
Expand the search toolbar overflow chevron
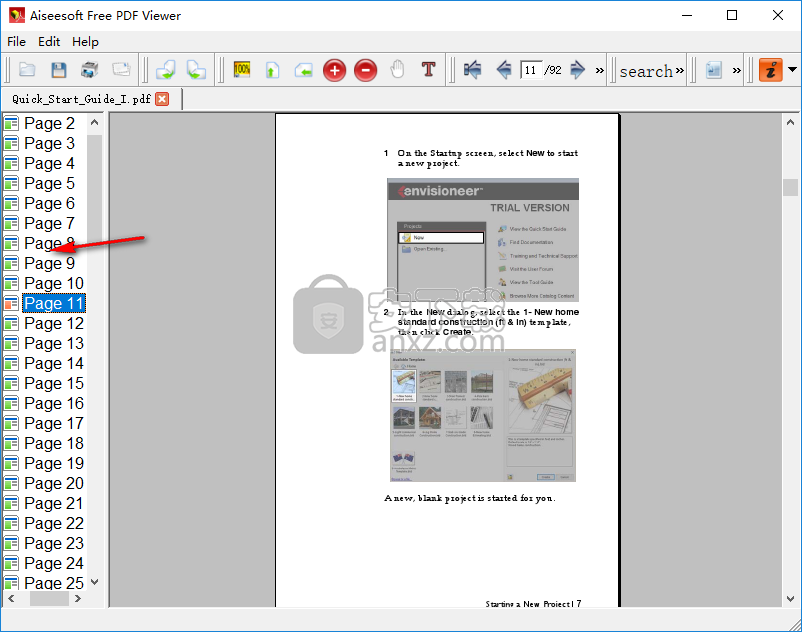click(680, 70)
